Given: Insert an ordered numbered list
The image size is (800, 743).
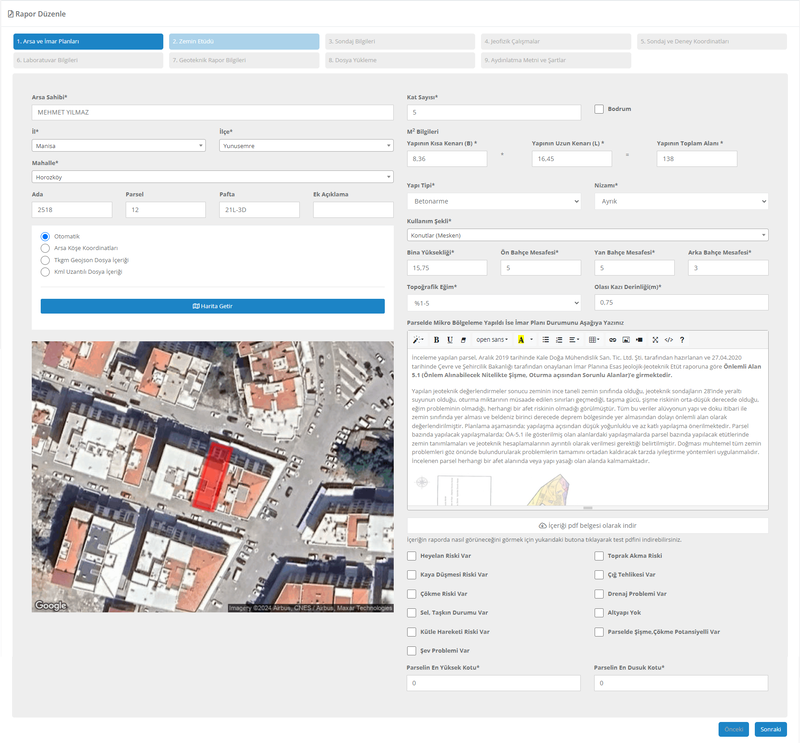Looking at the screenshot, I should pos(559,340).
